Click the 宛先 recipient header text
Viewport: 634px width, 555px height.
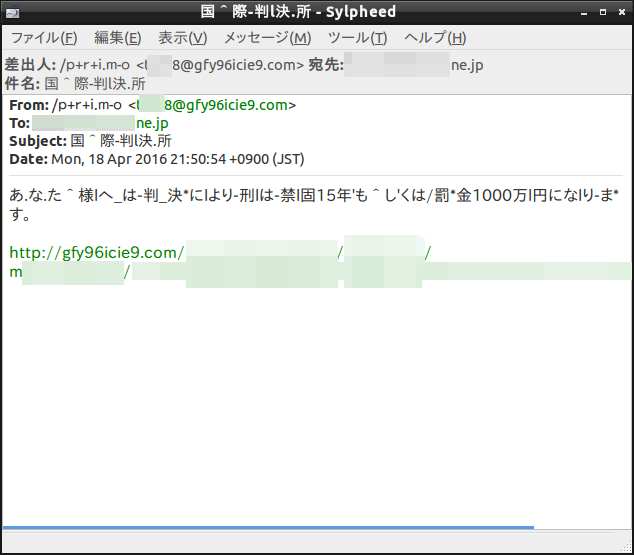396,65
